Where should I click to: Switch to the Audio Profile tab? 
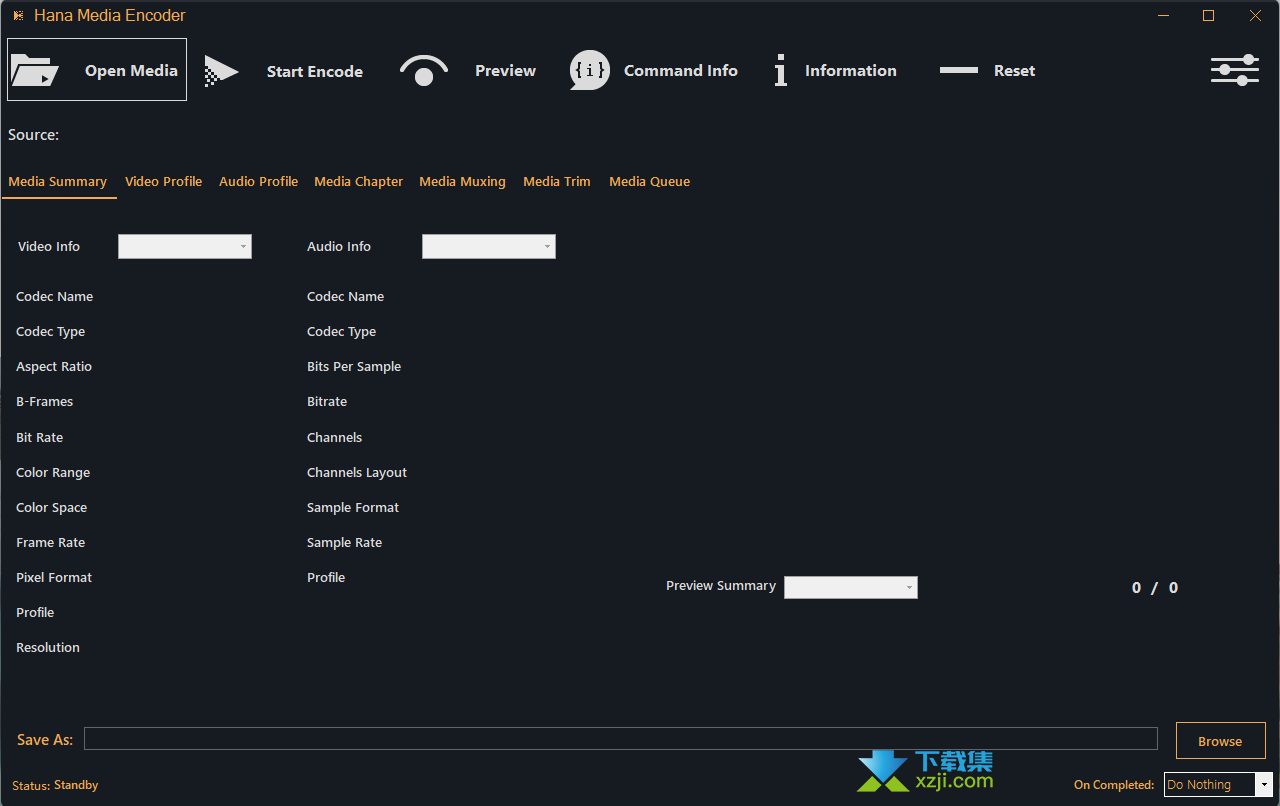click(258, 182)
